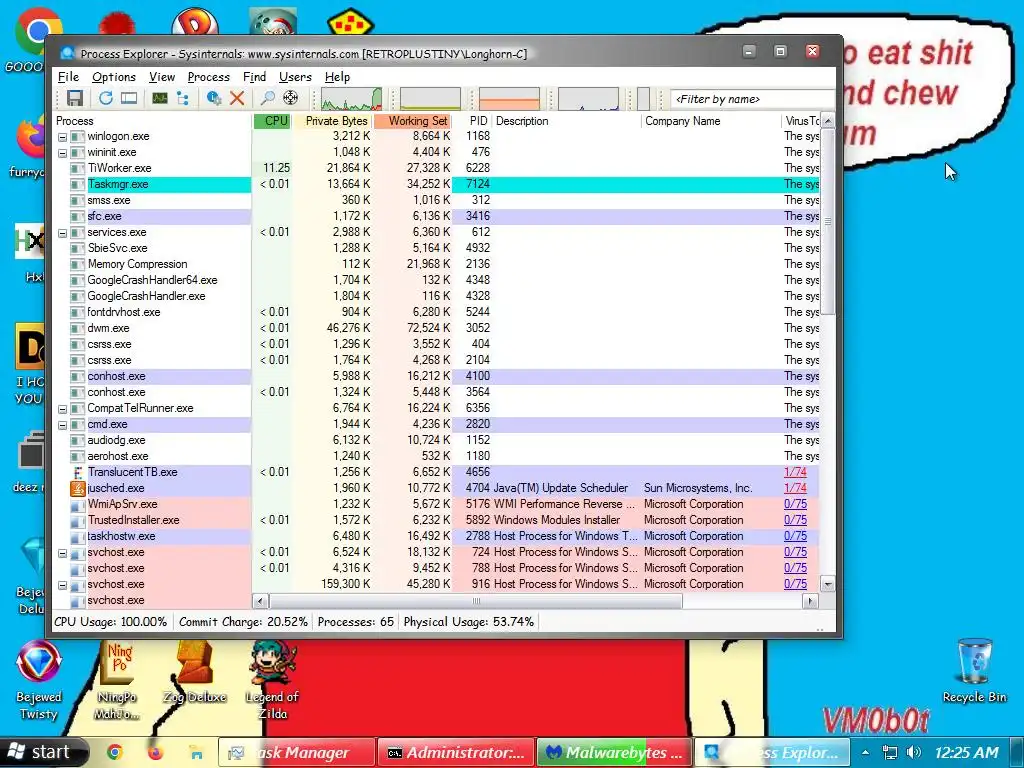Open the View menu
Image resolution: width=1024 pixels, height=768 pixels.
161,77
